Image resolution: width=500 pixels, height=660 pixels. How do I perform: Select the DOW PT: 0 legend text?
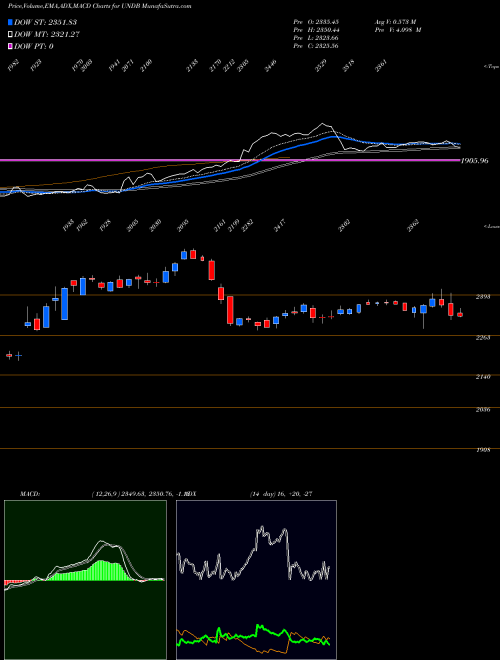pos(34,46)
